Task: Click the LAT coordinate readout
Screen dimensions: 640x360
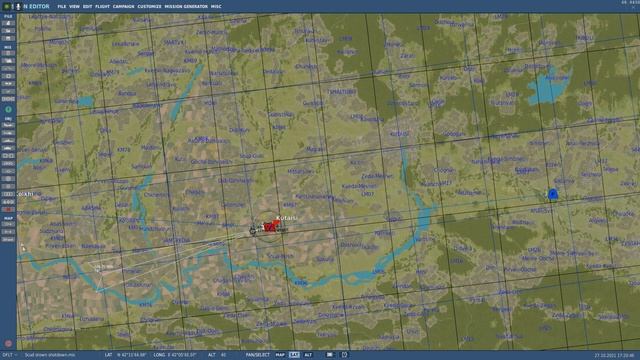Action: pos(126,355)
